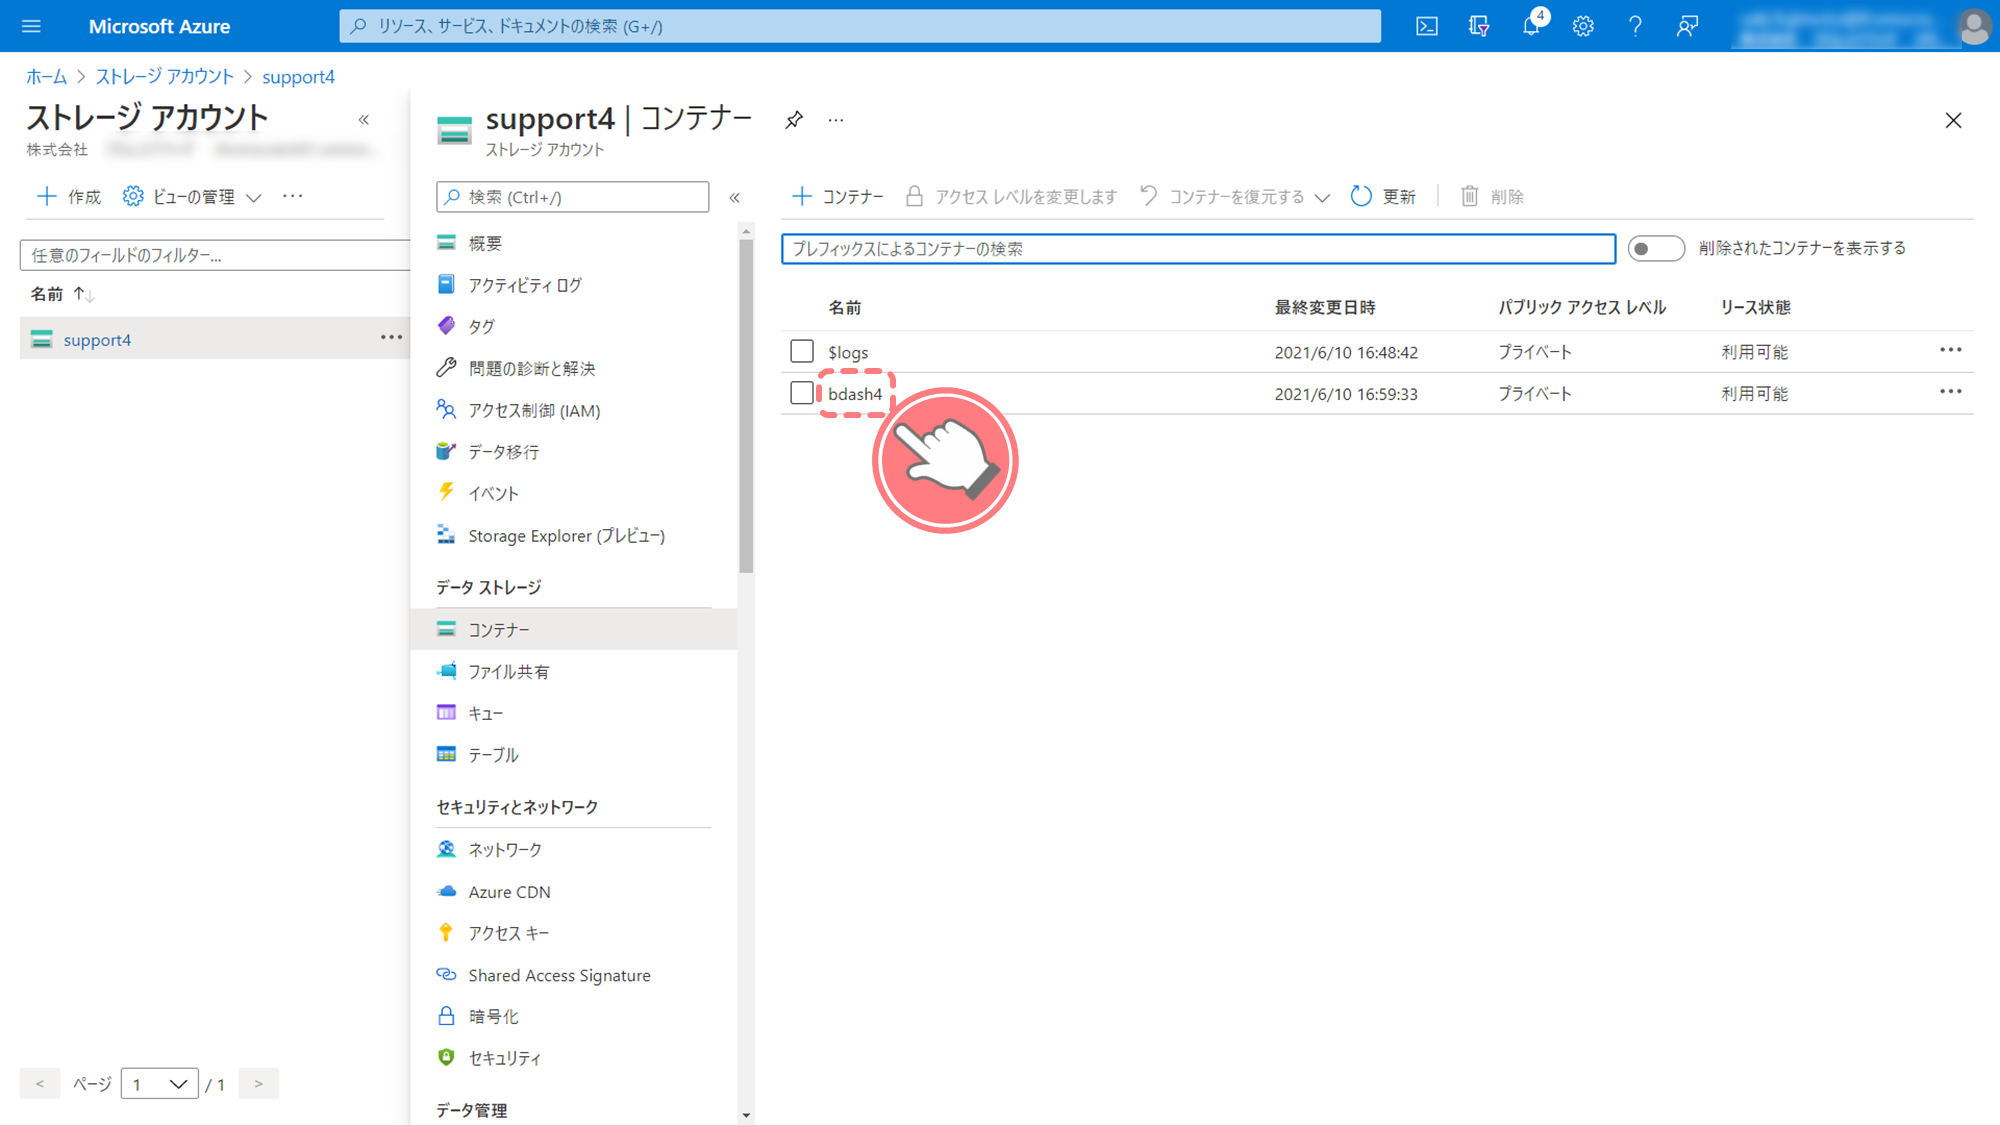This screenshot has height=1125, width=2000.
Task: Open the bdash4 container
Action: coord(855,394)
